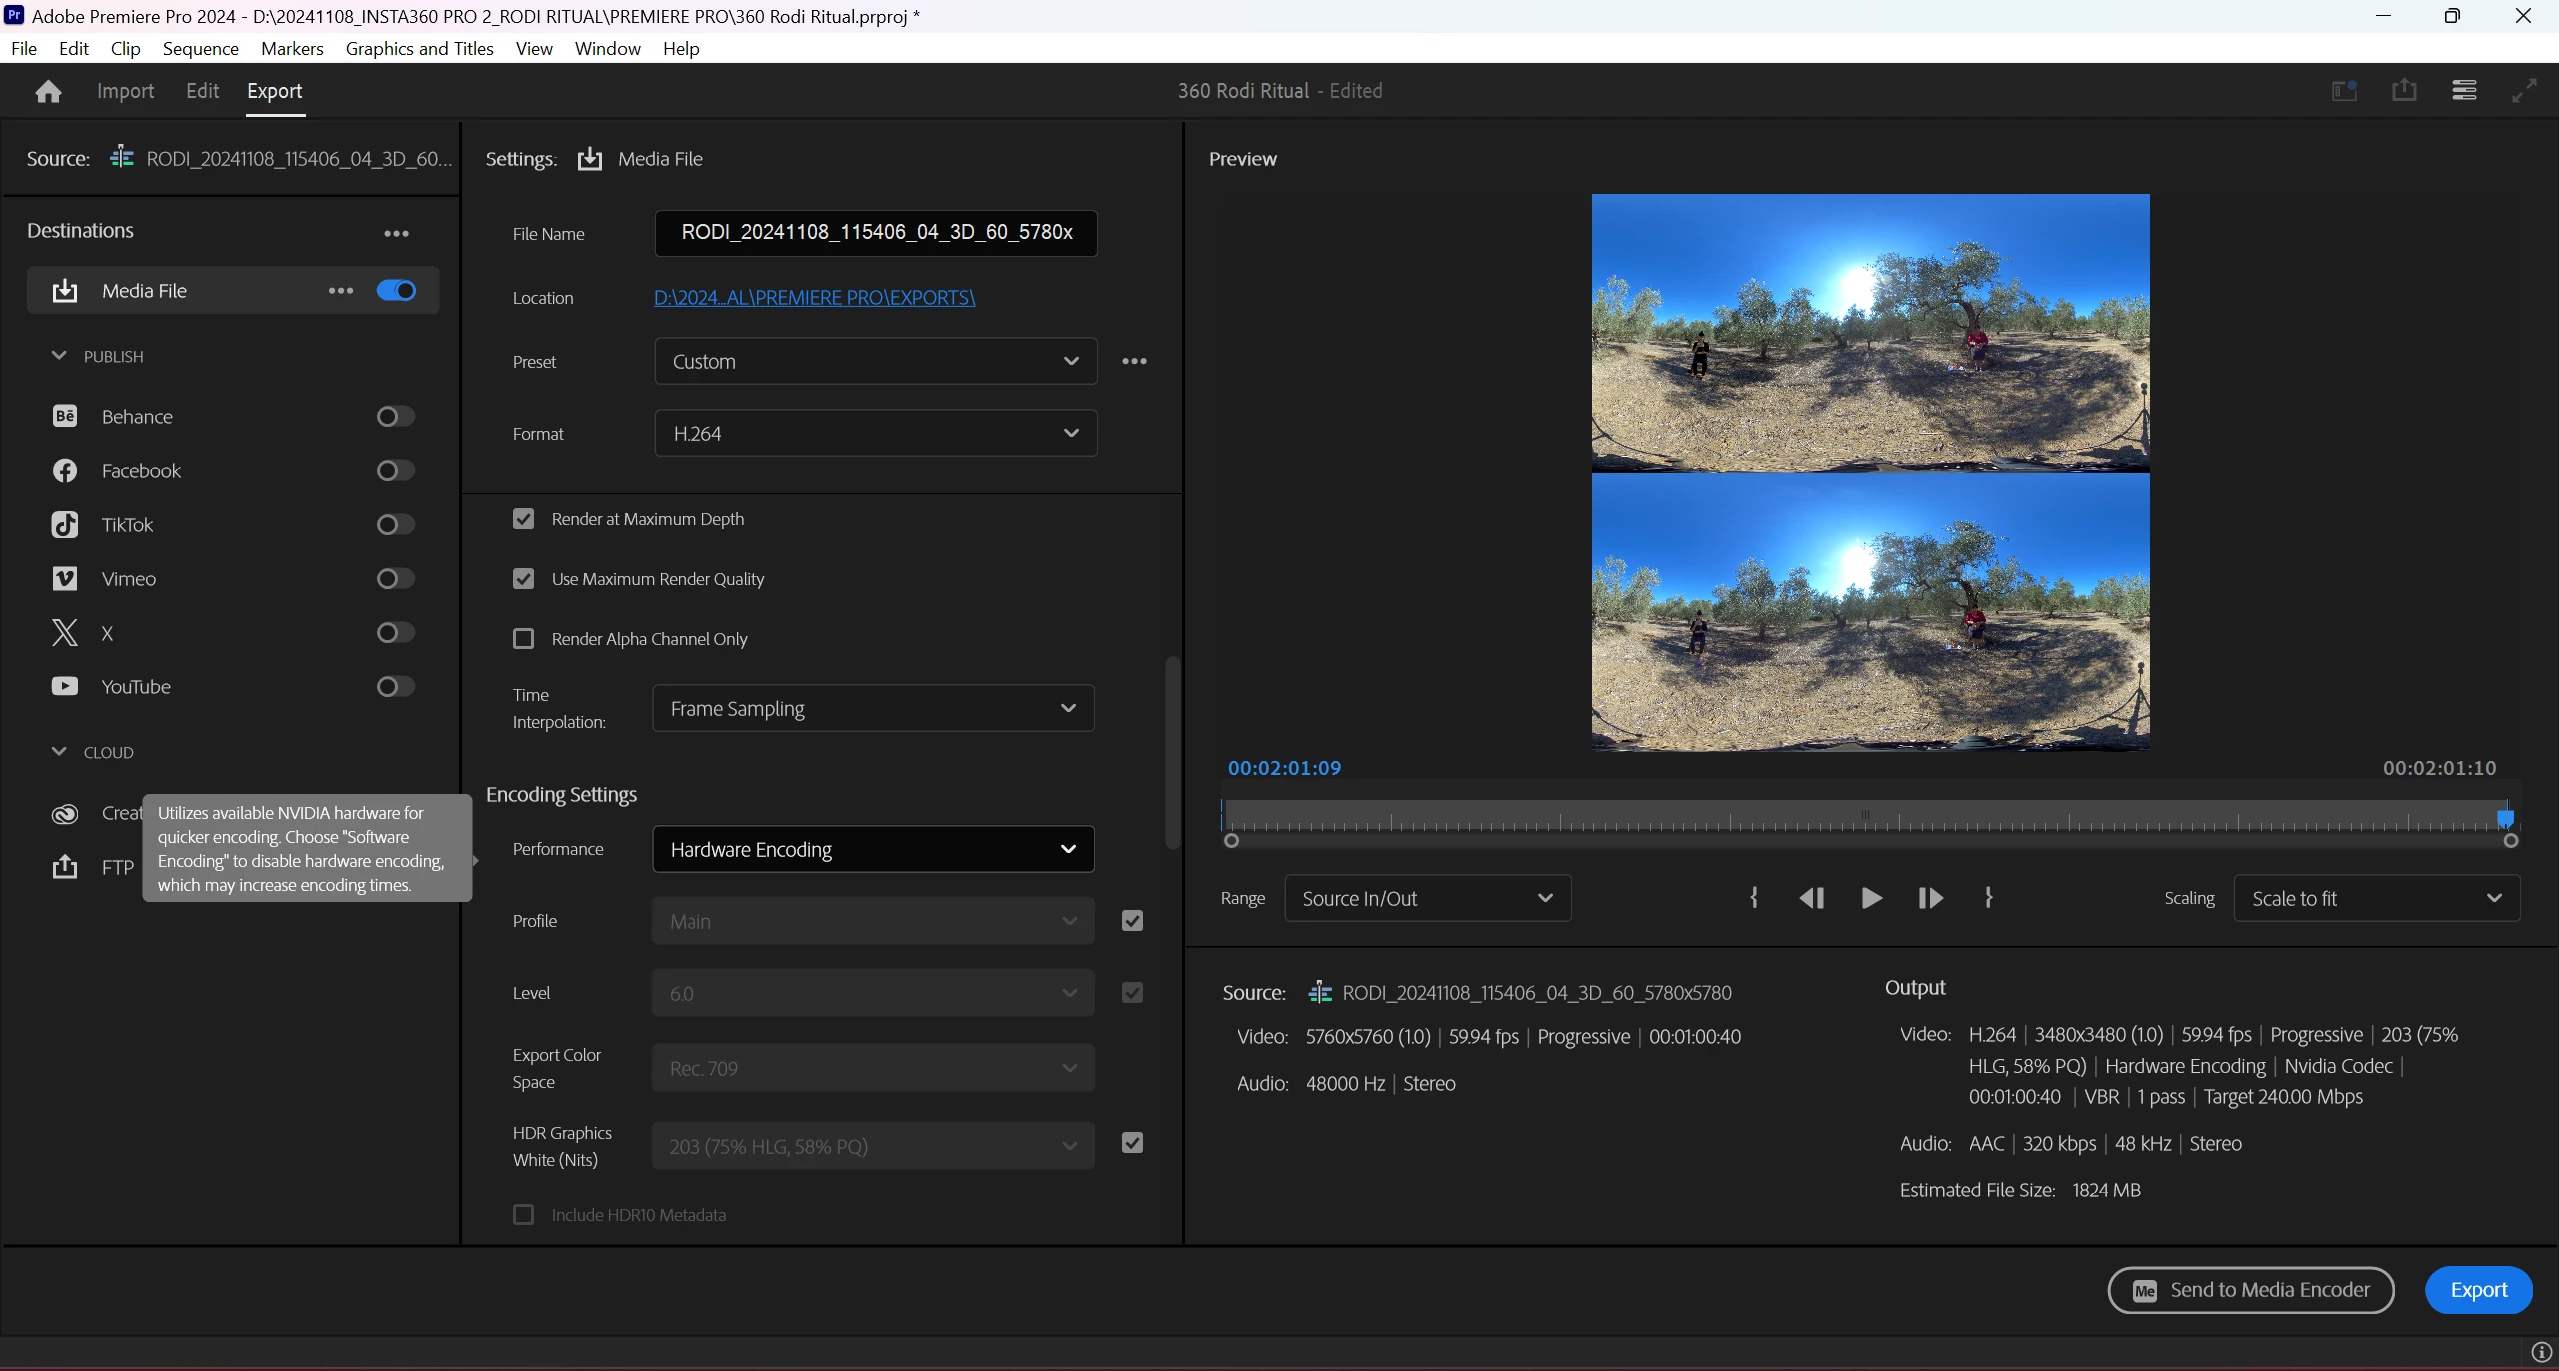The height and width of the screenshot is (1371, 2559).
Task: Uncheck Use Maximum Render Quality
Action: (x=523, y=579)
